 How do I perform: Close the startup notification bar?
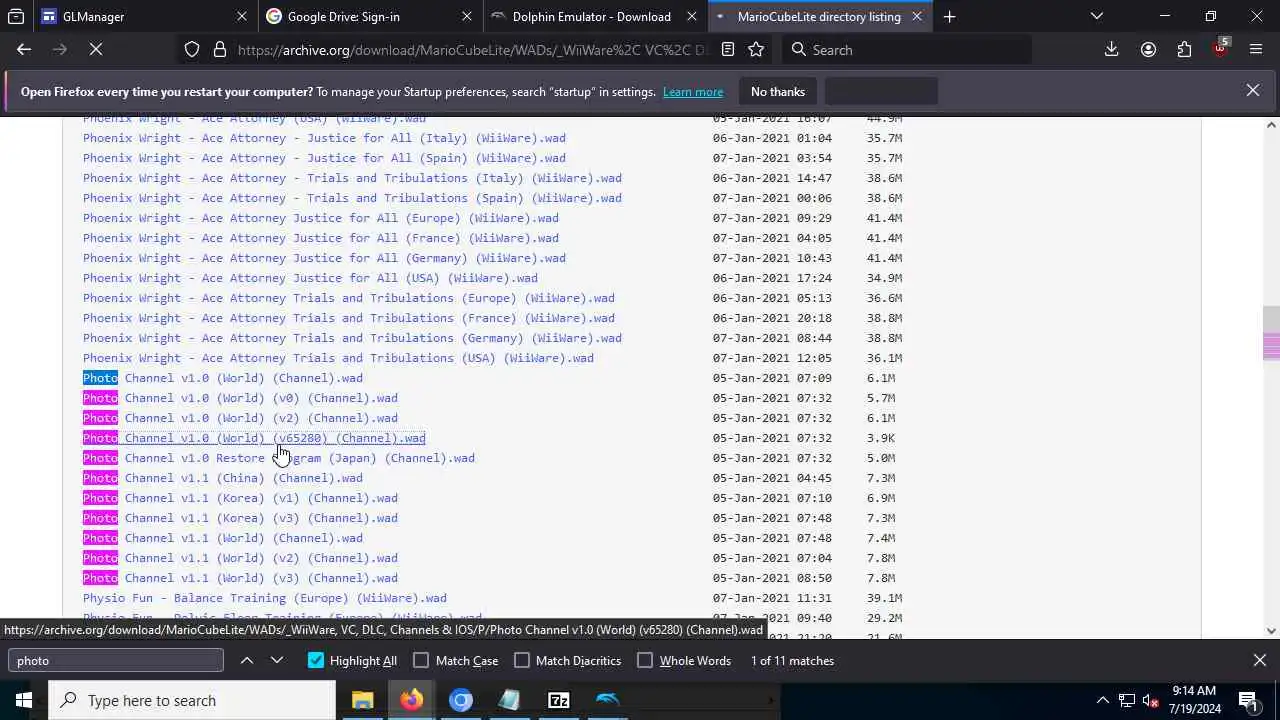(1252, 91)
